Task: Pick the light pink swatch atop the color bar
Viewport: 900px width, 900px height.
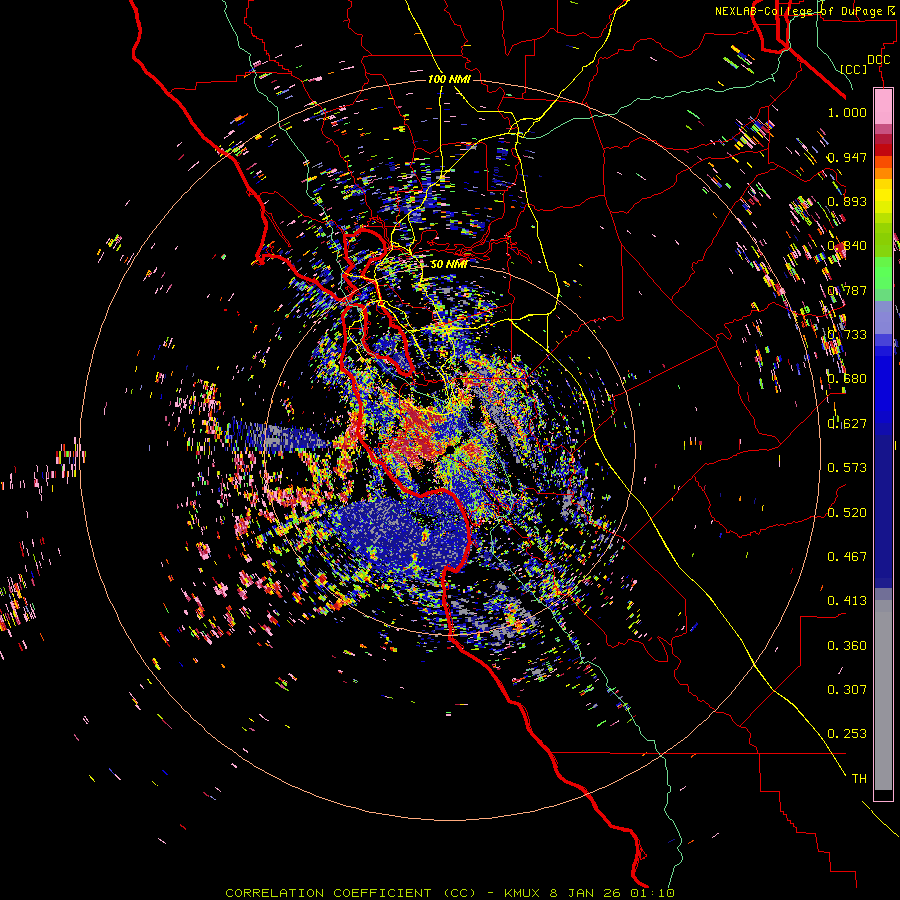Action: [x=883, y=106]
